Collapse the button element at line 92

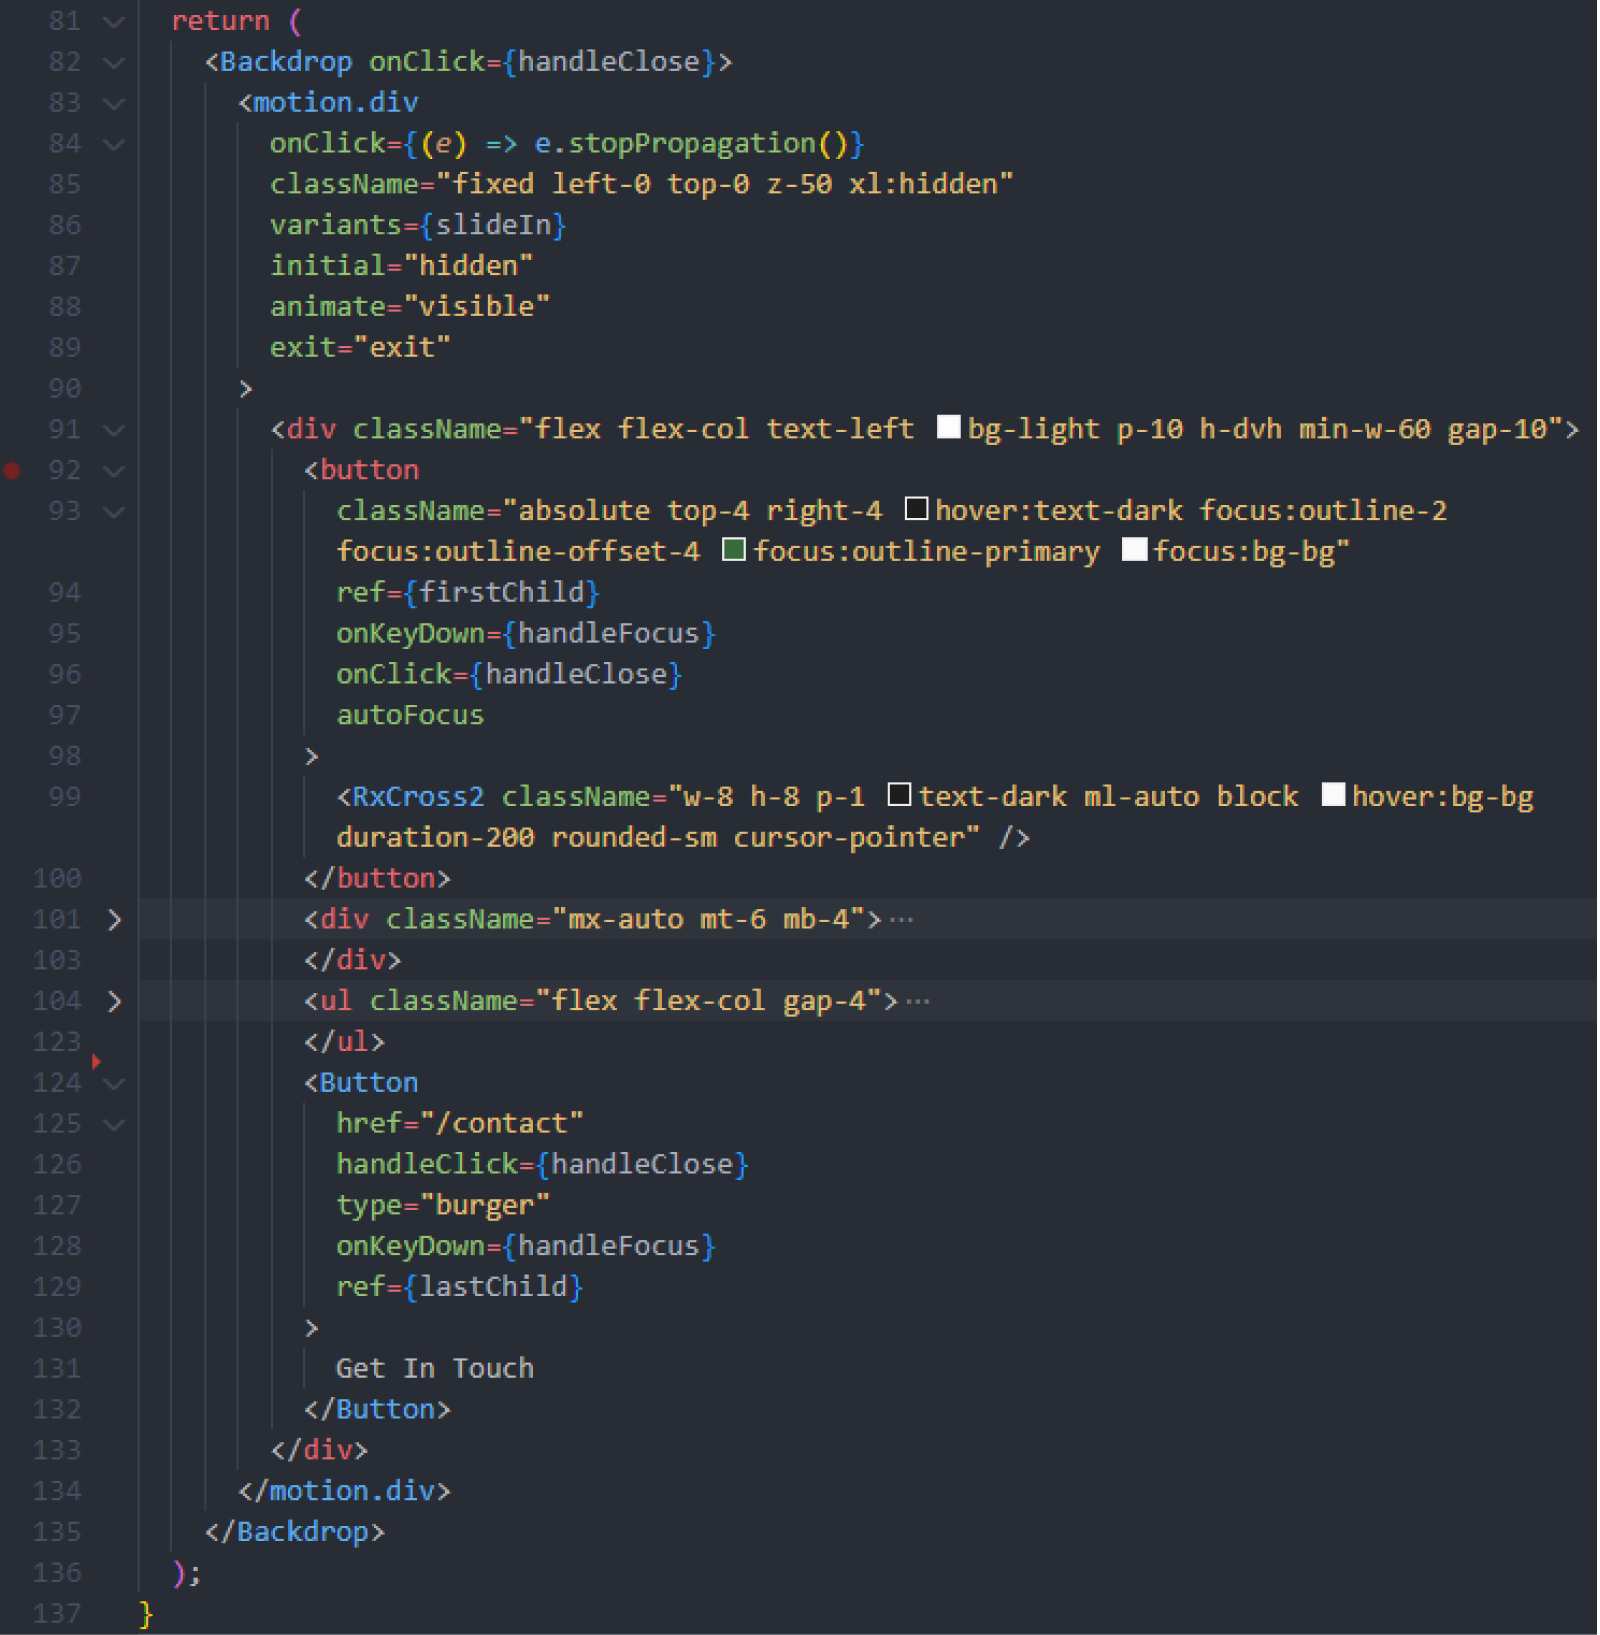(x=115, y=471)
